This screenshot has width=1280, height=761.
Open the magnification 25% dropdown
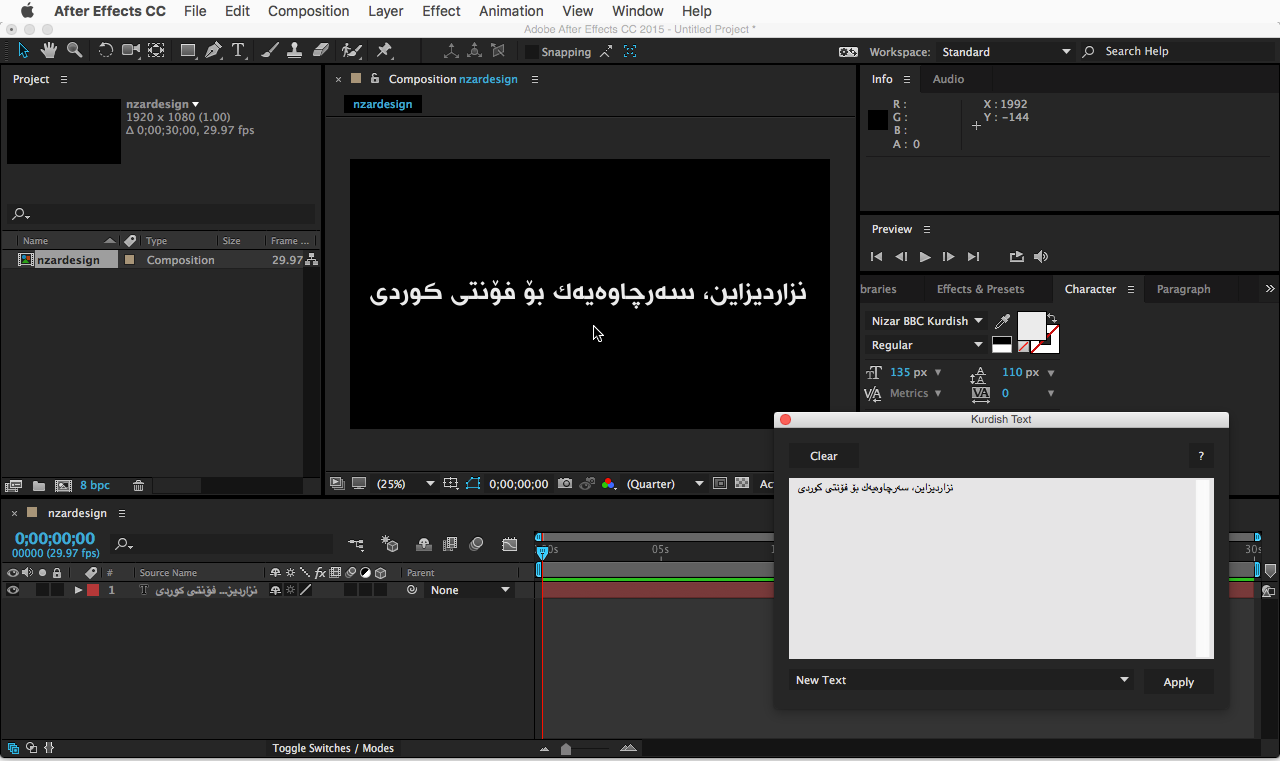tap(405, 484)
